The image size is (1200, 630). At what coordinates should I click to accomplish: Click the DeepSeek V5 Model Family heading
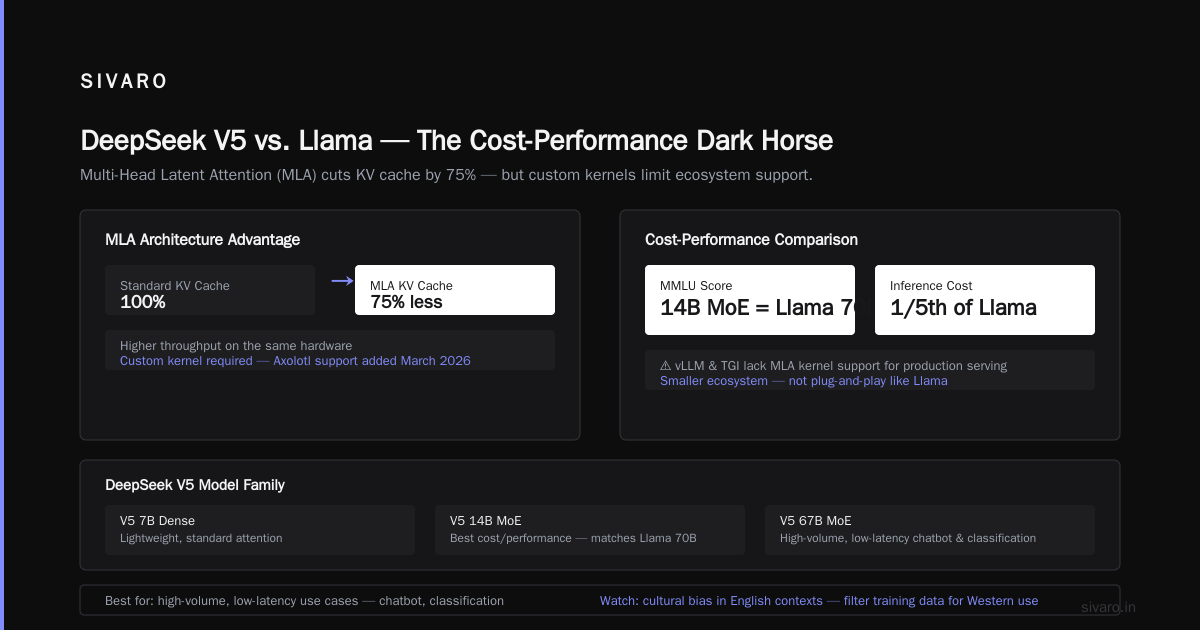tap(195, 485)
